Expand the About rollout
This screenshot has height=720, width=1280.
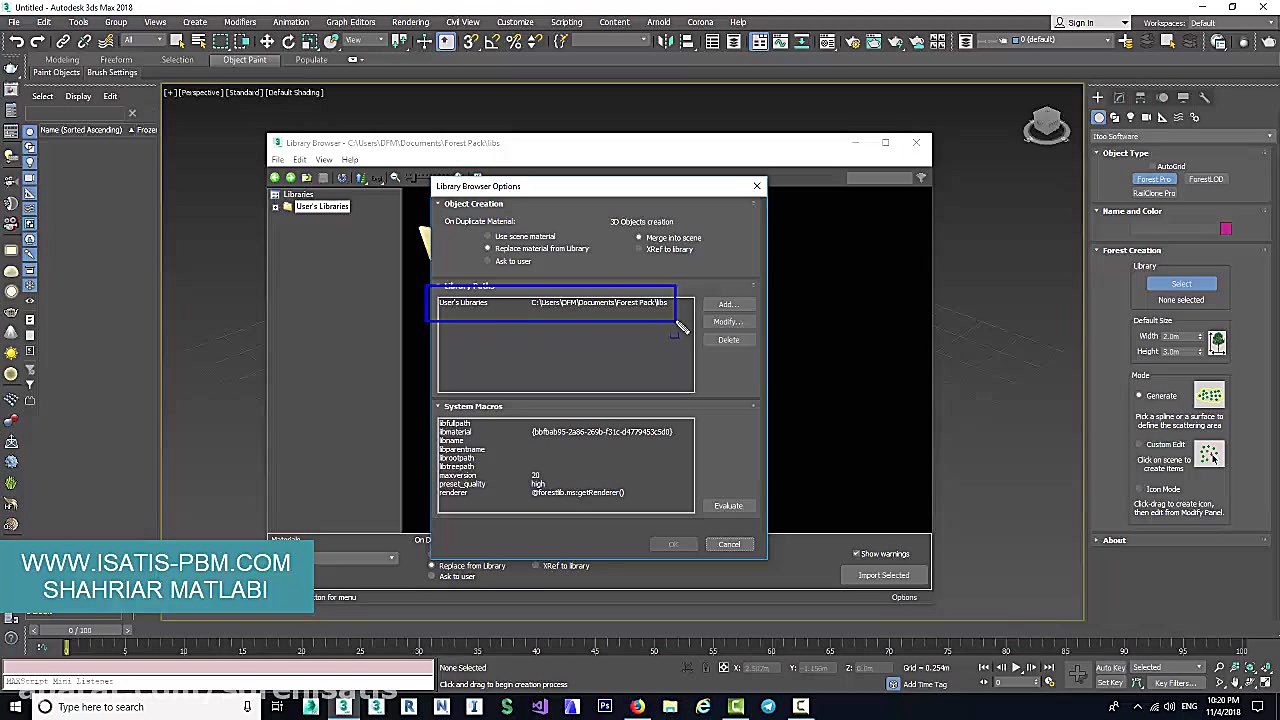pyautogui.click(x=1114, y=540)
